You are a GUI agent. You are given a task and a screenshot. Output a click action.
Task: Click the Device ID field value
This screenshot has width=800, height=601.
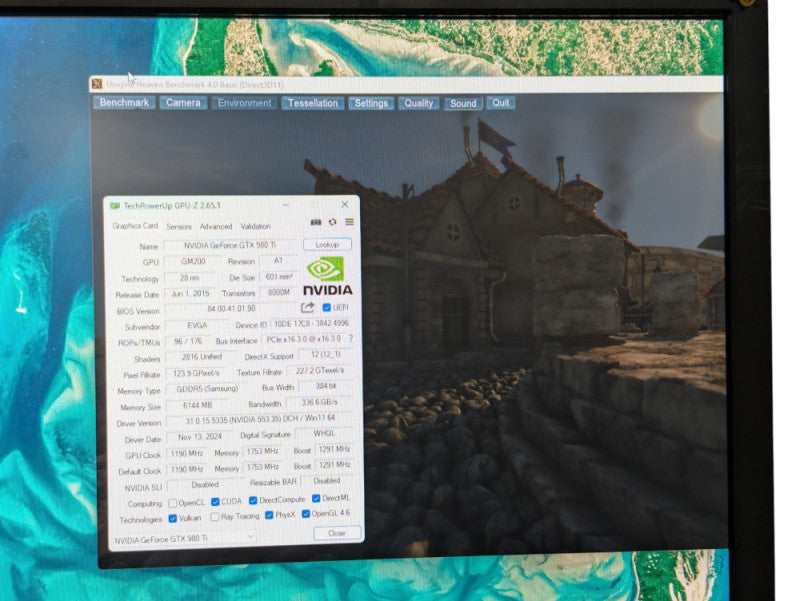pos(311,323)
